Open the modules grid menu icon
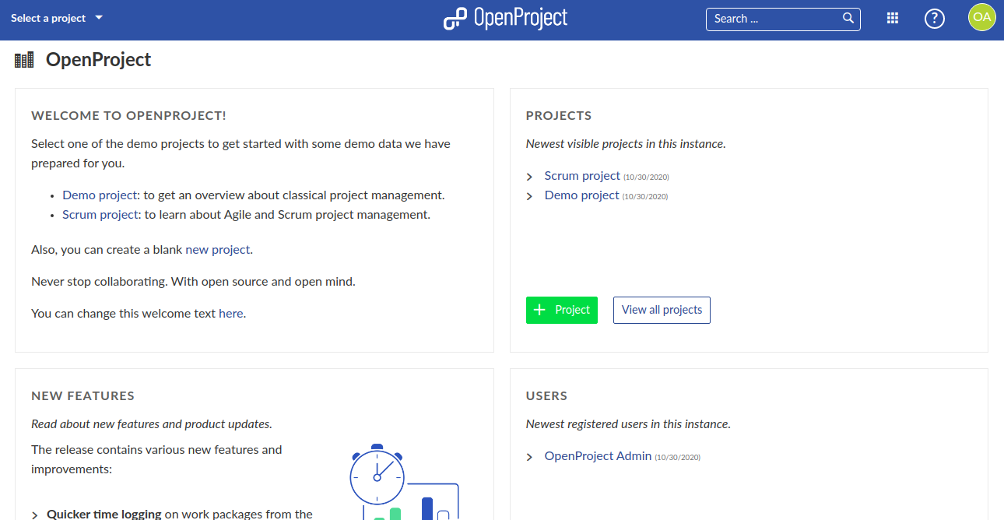The height and width of the screenshot is (520, 1004). pyautogui.click(x=893, y=18)
